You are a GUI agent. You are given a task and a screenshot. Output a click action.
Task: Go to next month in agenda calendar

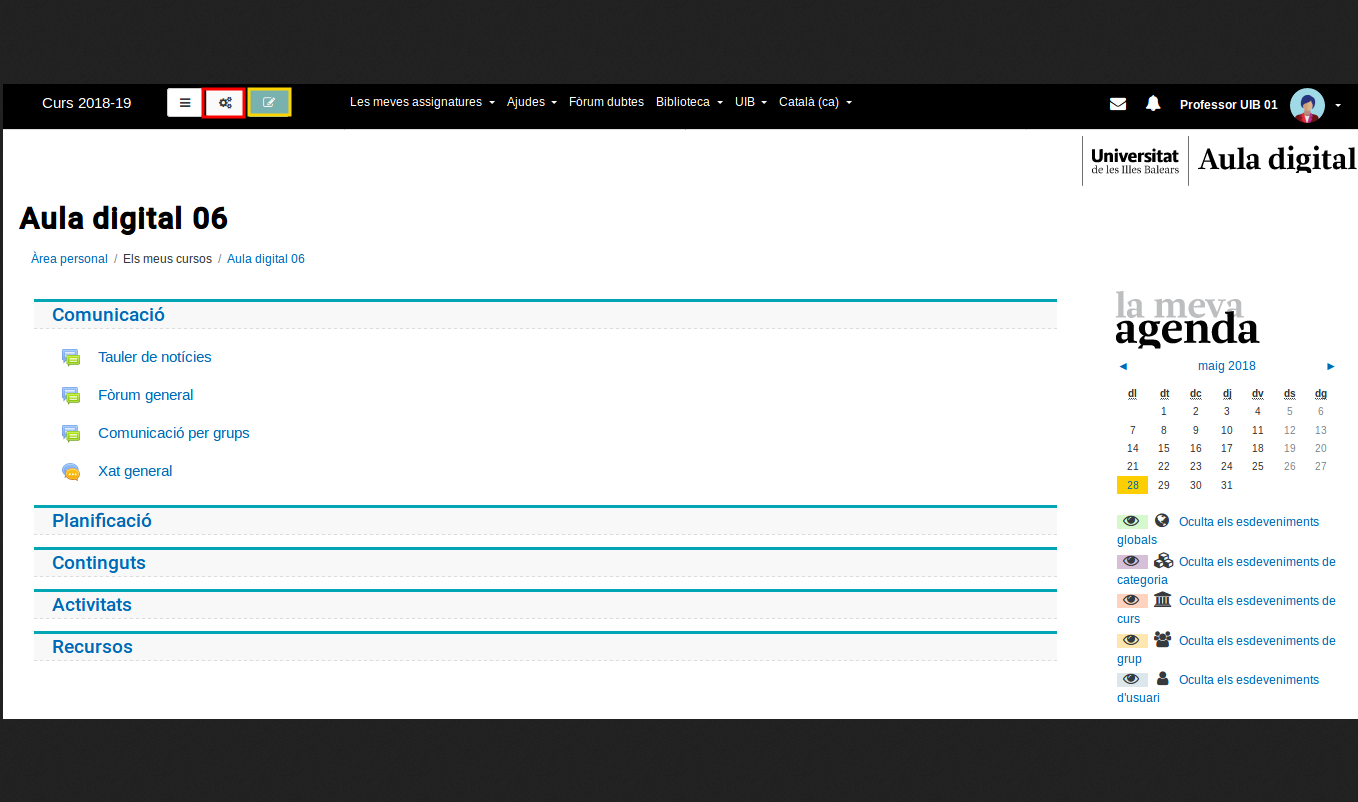coord(1330,366)
